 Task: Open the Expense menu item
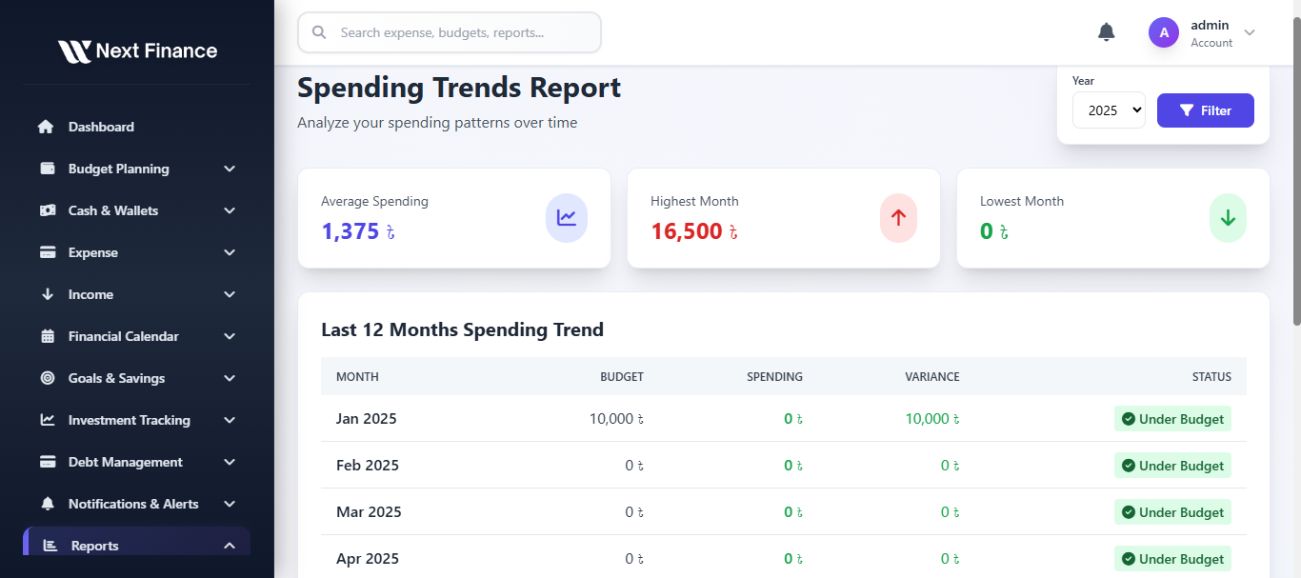coord(93,253)
